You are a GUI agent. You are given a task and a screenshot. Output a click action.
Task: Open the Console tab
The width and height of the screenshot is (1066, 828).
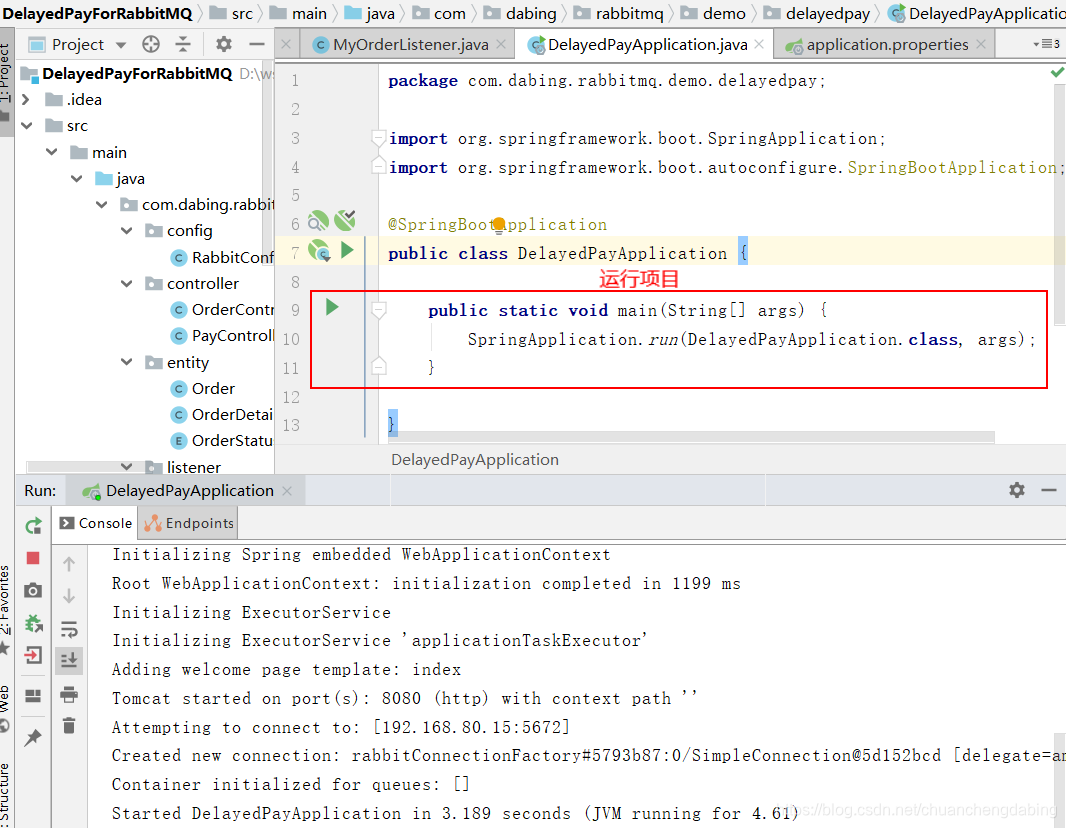(x=96, y=523)
